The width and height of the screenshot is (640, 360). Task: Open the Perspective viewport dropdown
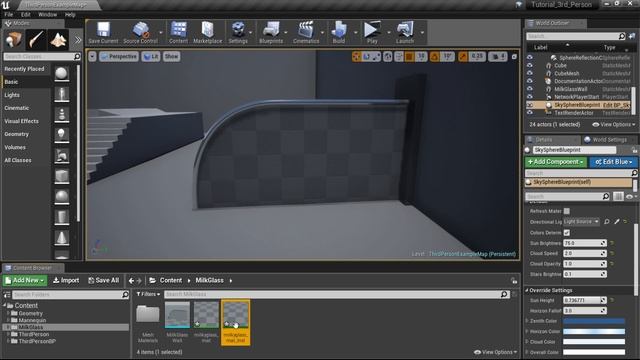[x=119, y=56]
